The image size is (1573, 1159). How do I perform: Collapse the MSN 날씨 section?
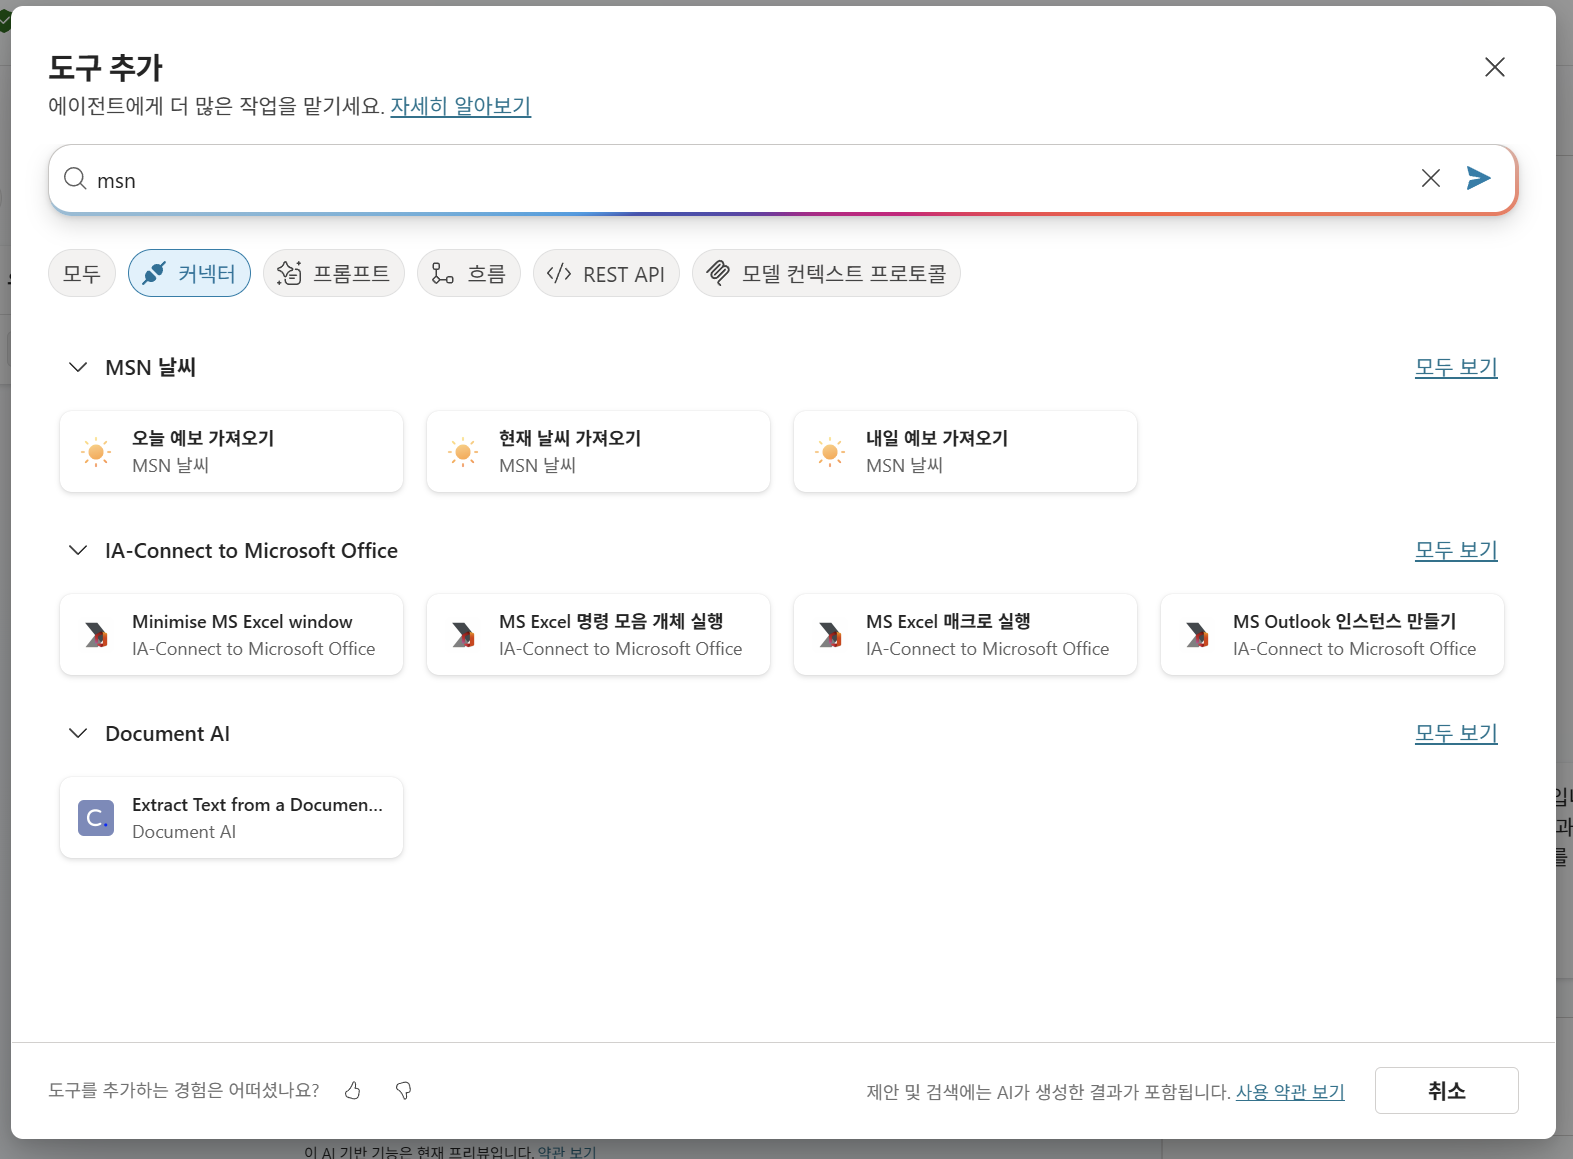point(78,368)
